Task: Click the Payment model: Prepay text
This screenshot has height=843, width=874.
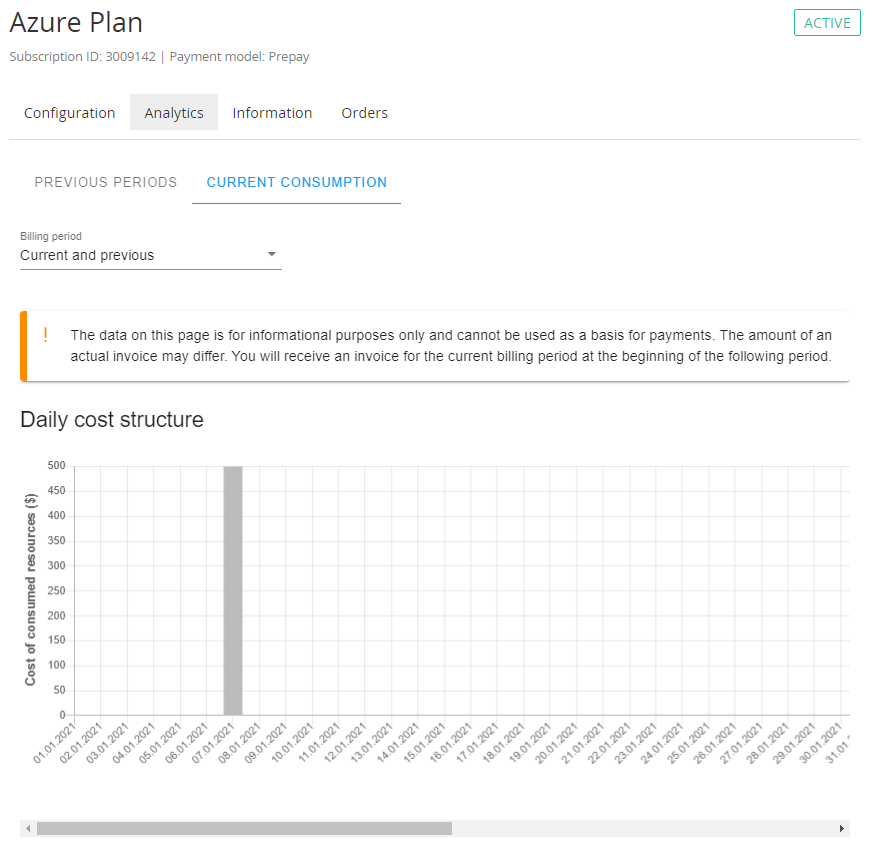Action: click(x=239, y=57)
